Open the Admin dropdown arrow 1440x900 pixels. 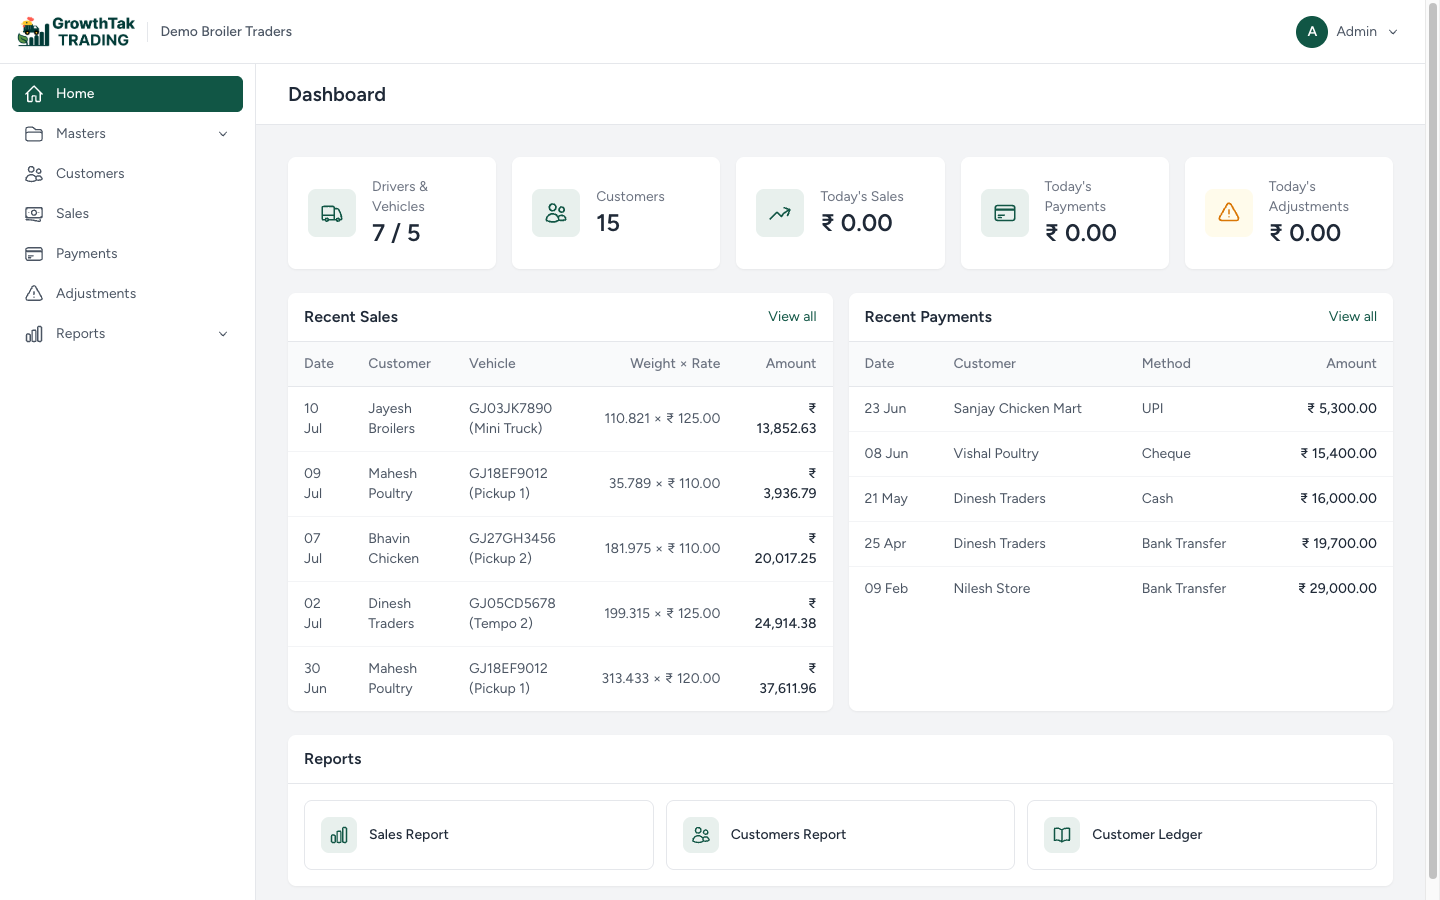(1393, 32)
